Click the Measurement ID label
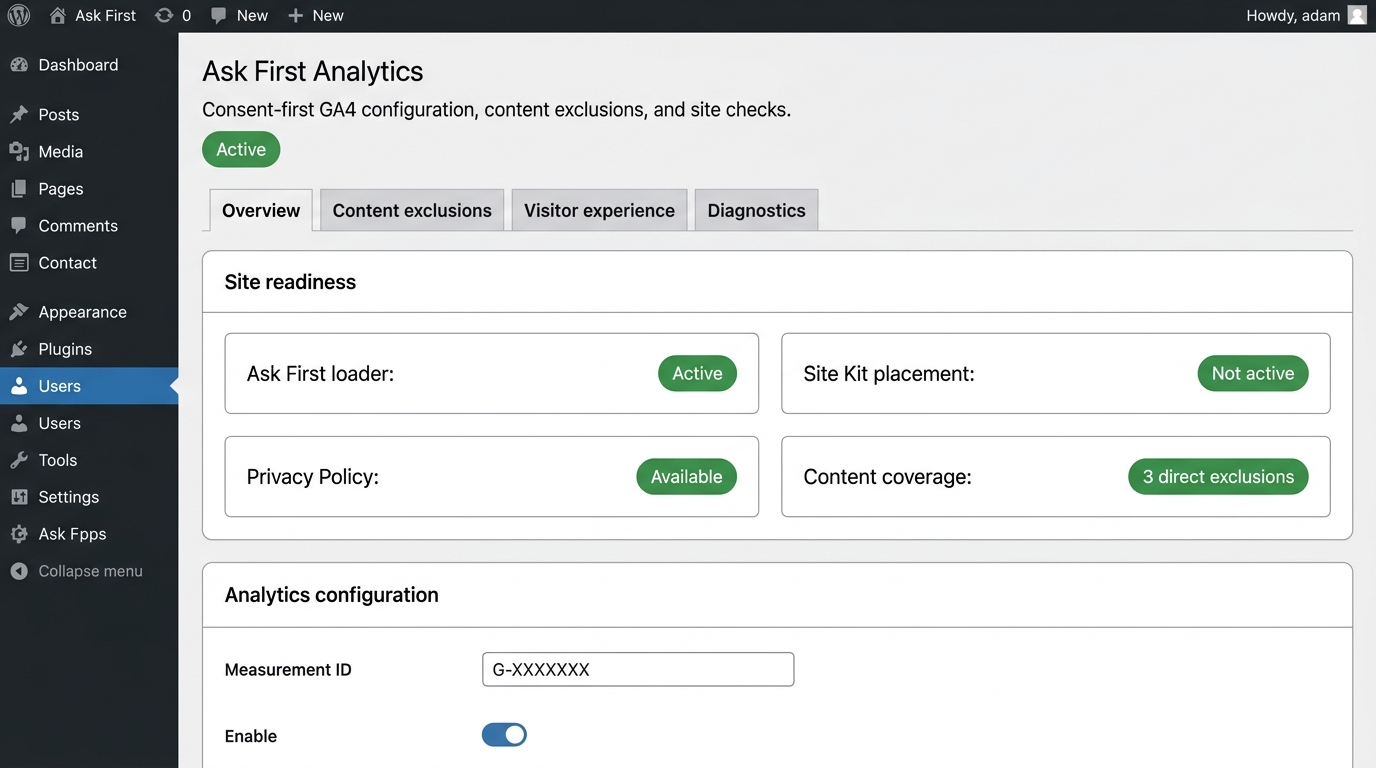The height and width of the screenshot is (768, 1376). tap(288, 670)
